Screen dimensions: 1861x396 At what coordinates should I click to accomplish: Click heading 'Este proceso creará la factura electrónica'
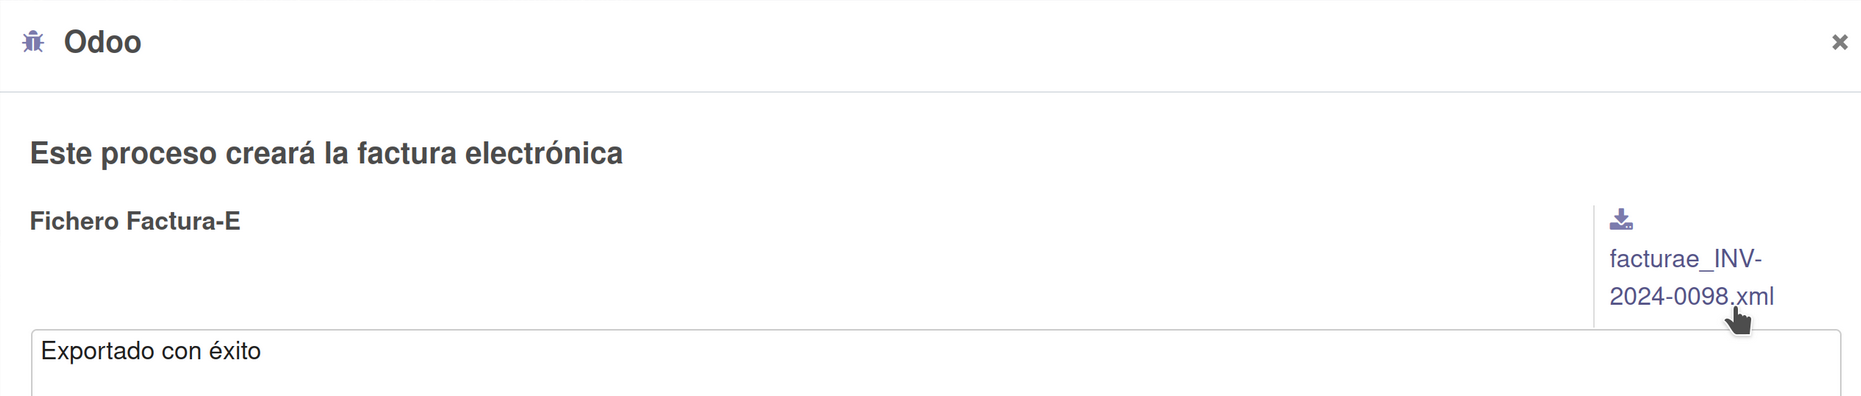(x=326, y=153)
